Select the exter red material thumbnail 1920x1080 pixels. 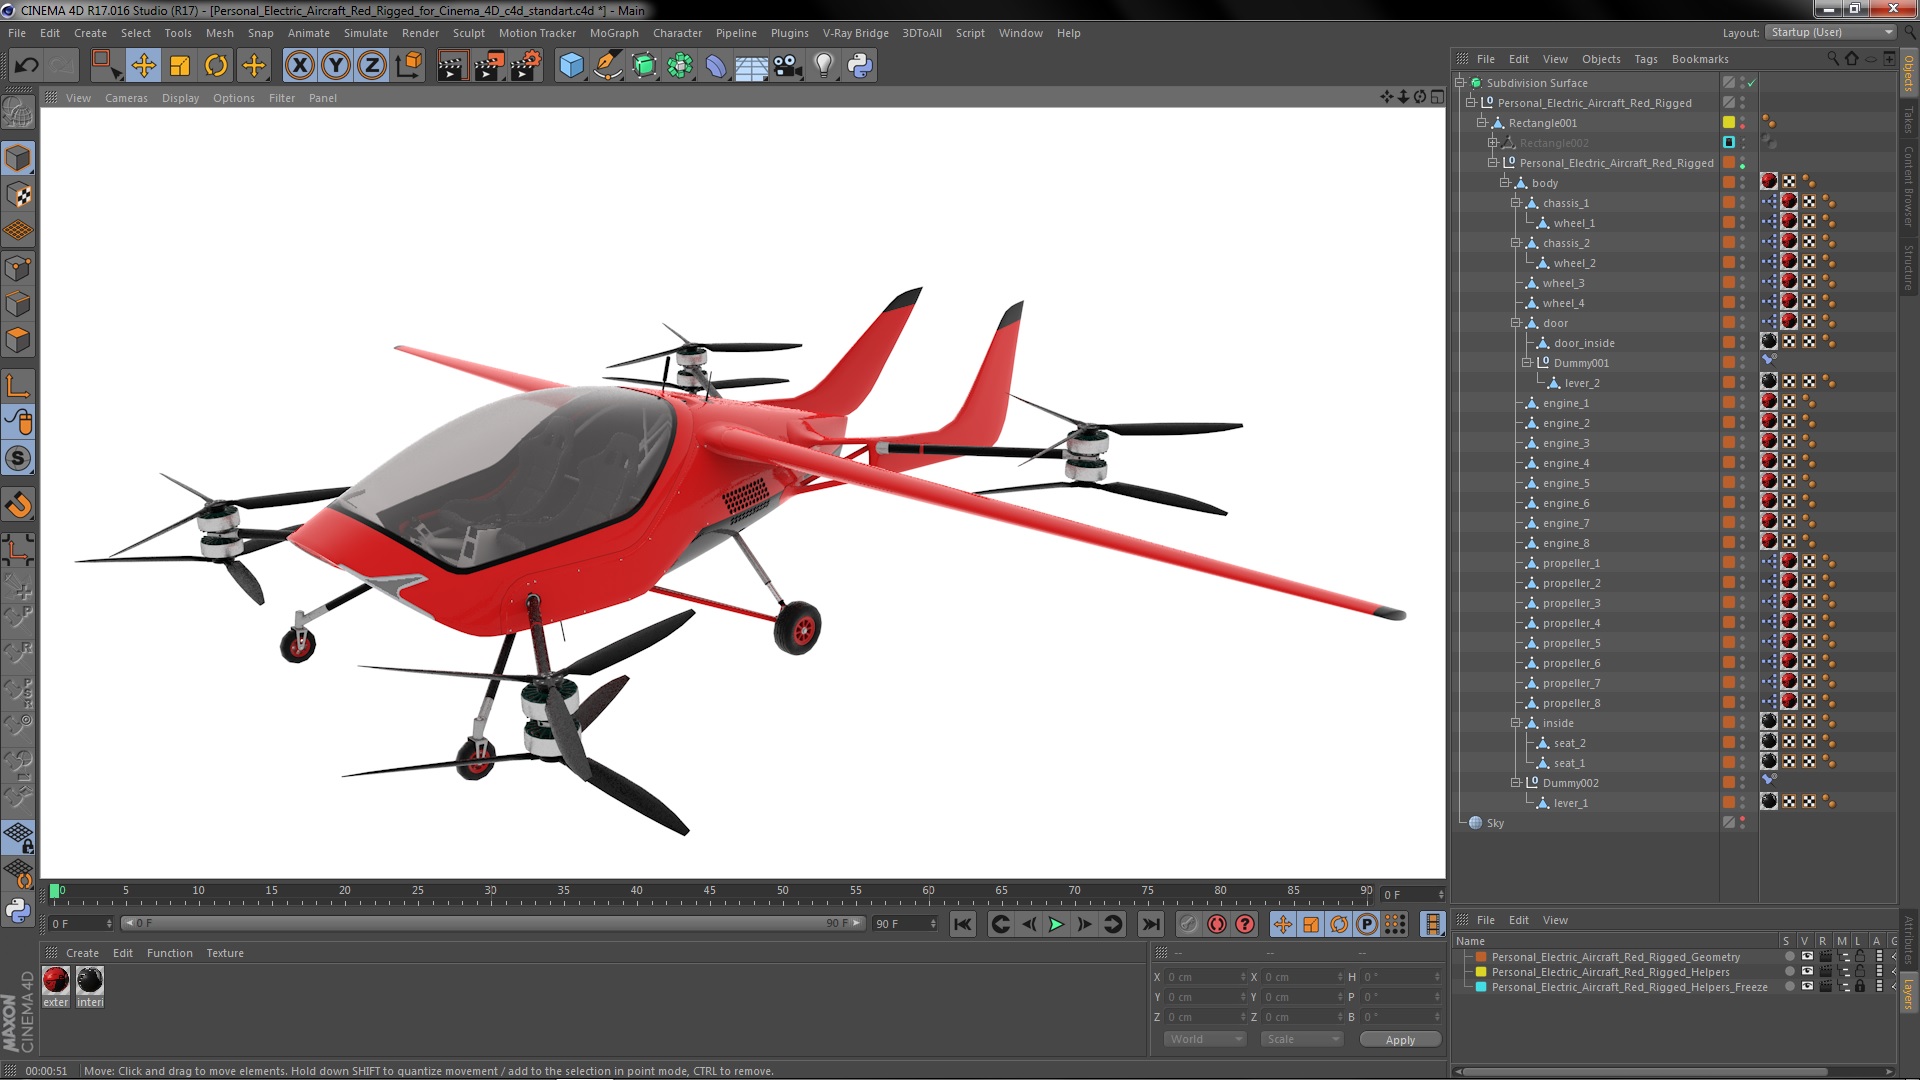pos(56,980)
